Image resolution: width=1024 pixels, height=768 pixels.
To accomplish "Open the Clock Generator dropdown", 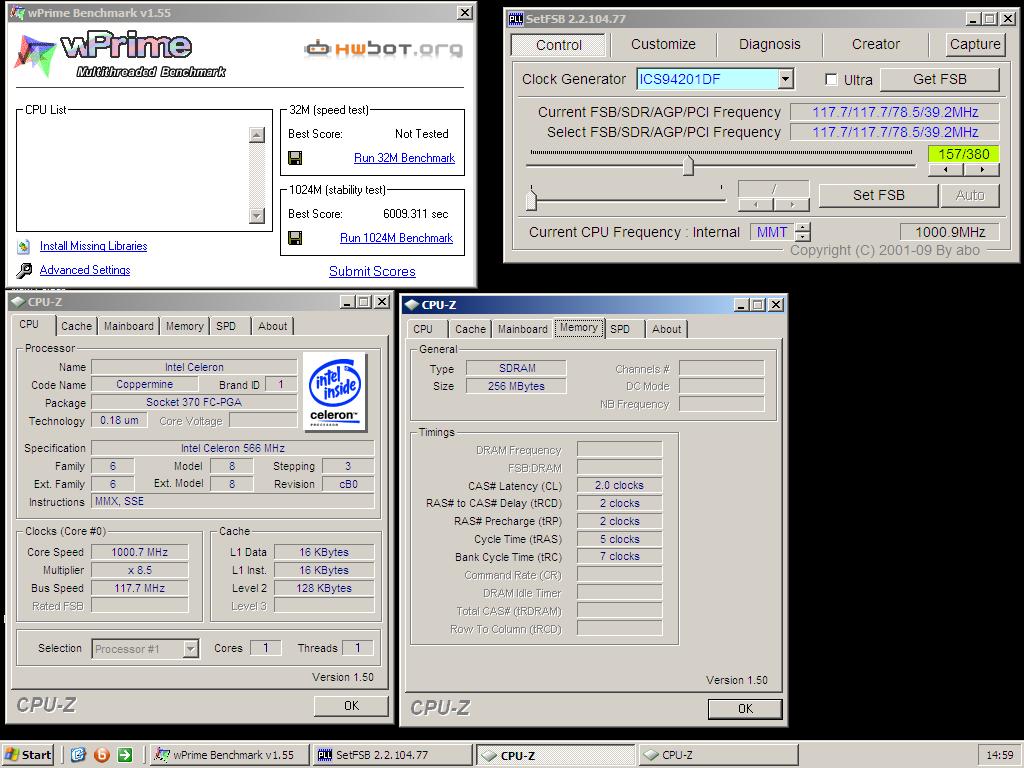I will (786, 79).
